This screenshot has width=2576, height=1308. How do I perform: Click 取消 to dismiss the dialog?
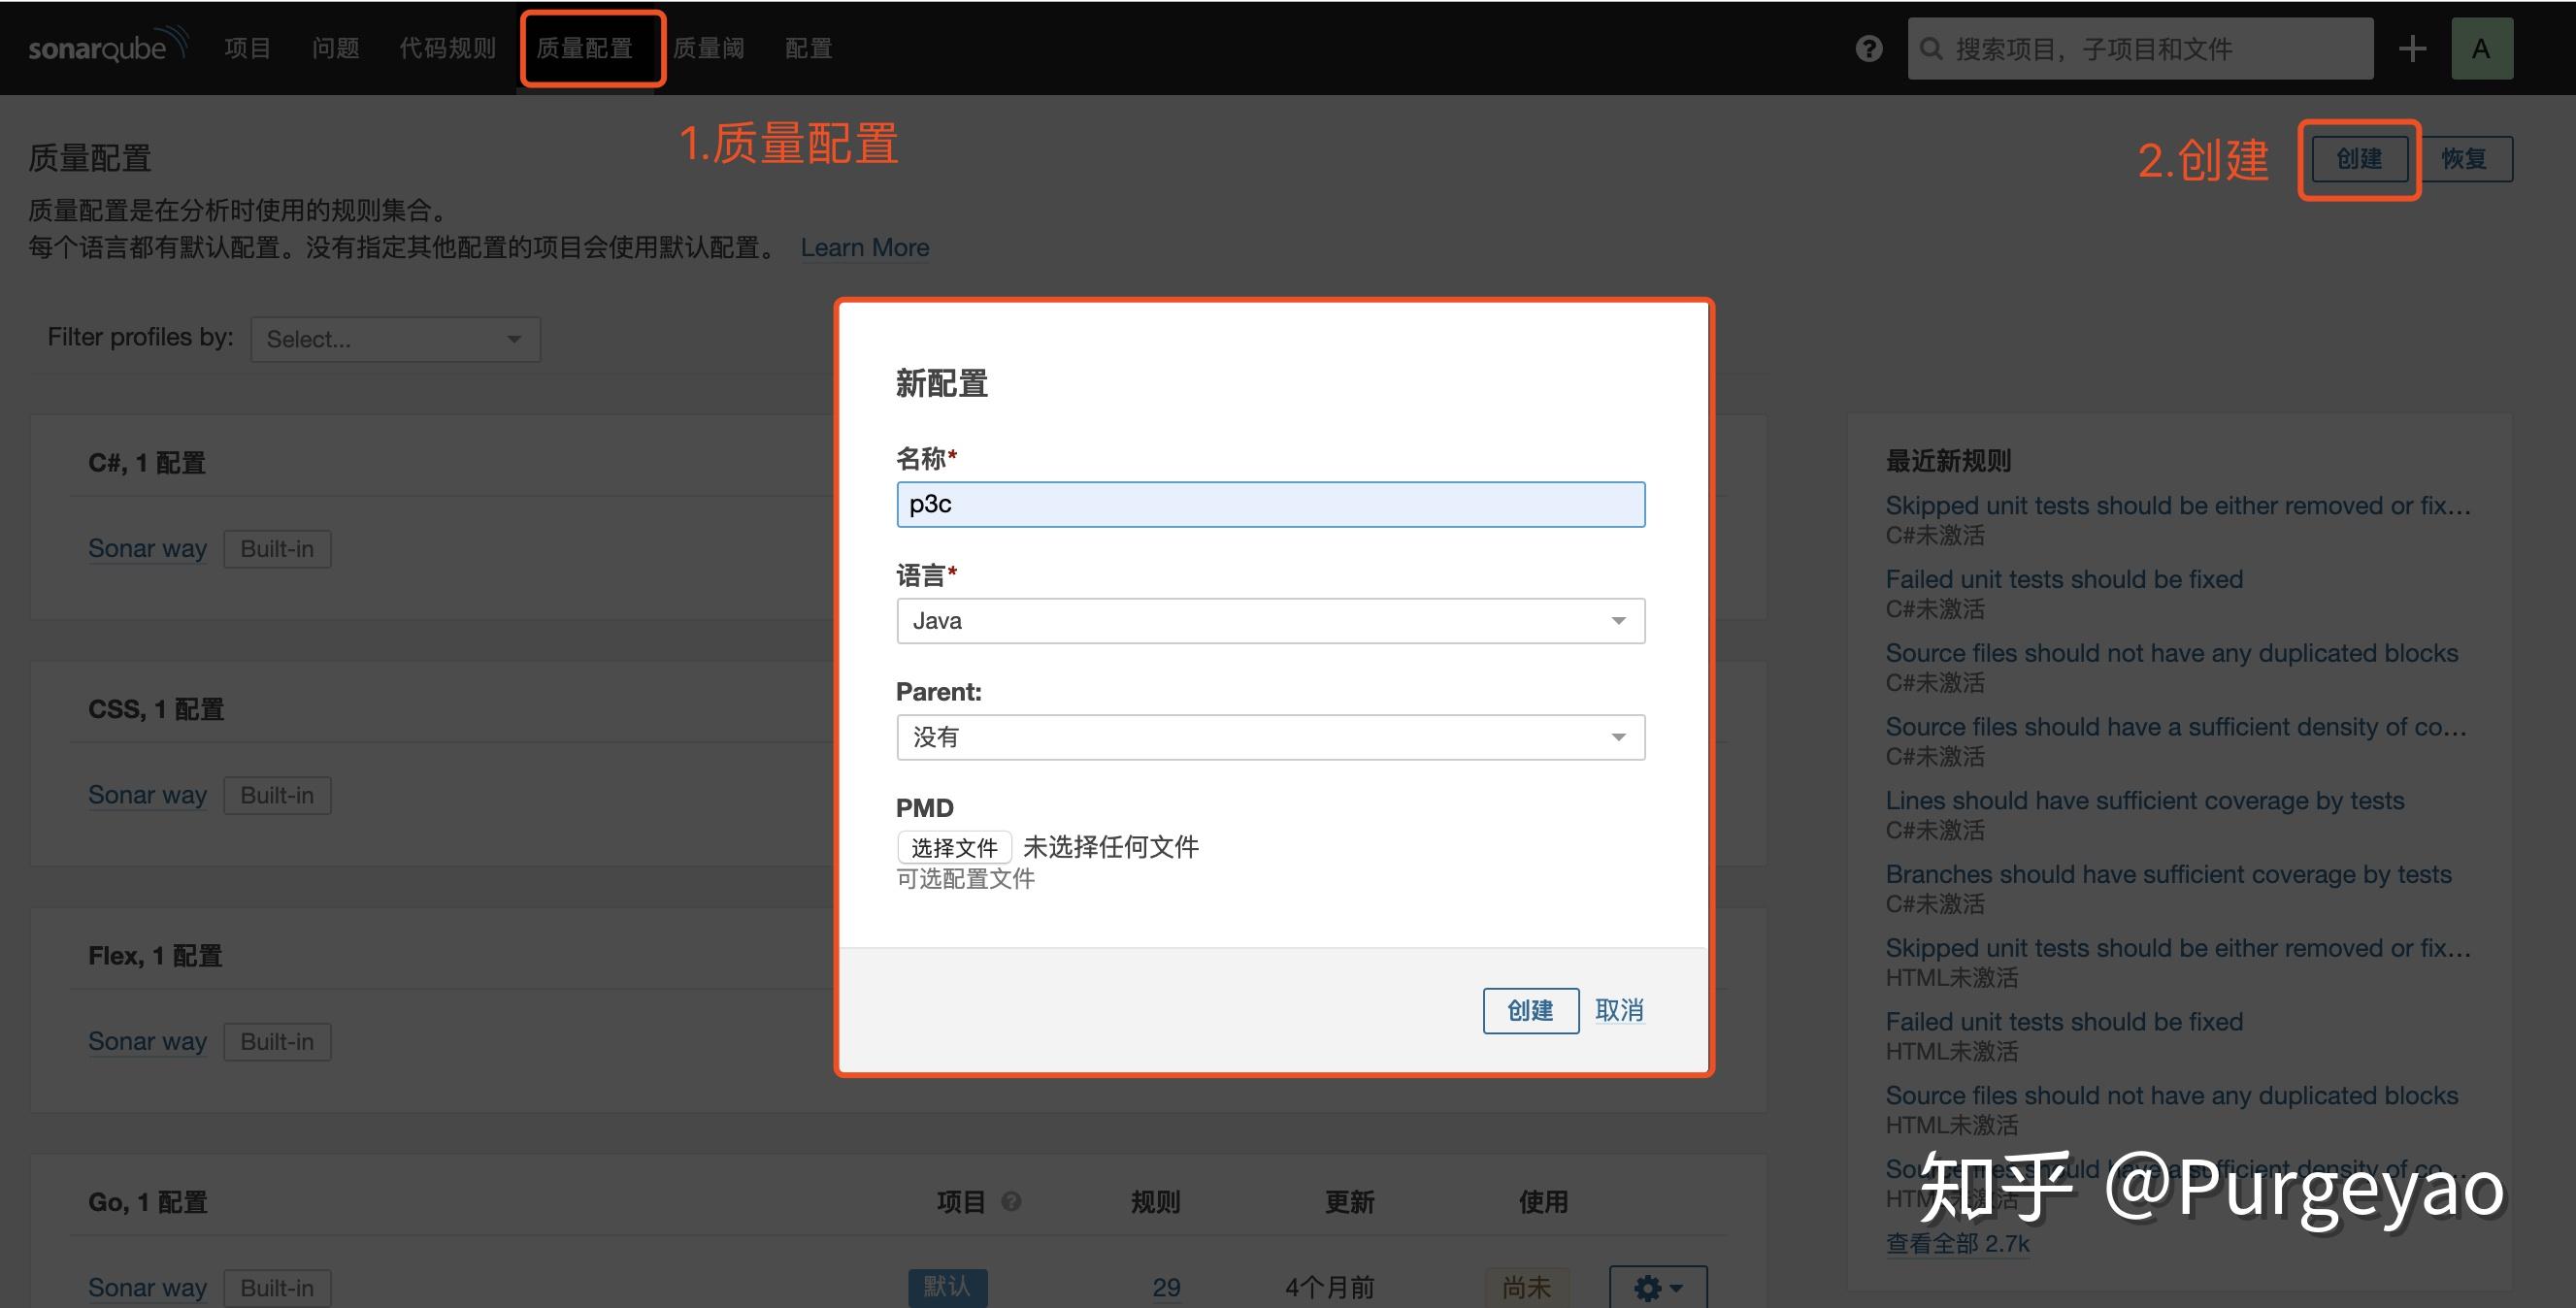(x=1619, y=1010)
